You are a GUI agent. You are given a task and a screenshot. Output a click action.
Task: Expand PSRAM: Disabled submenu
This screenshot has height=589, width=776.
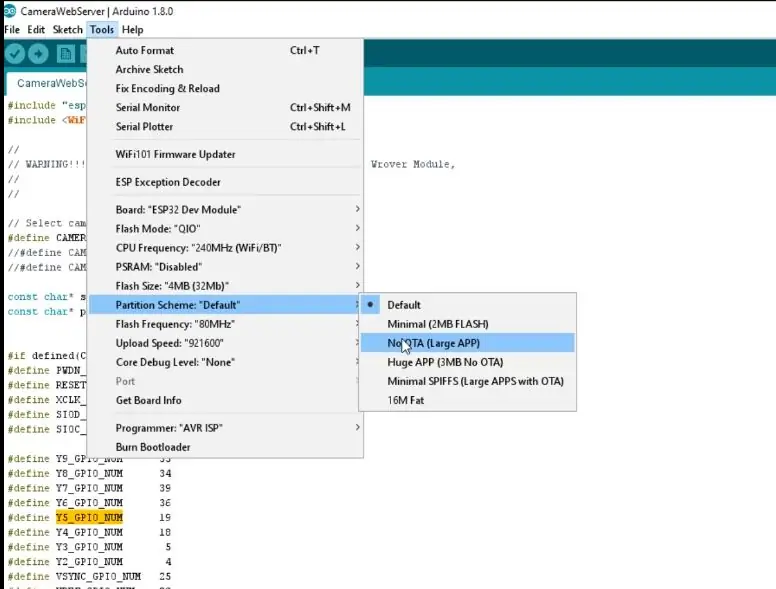225,267
